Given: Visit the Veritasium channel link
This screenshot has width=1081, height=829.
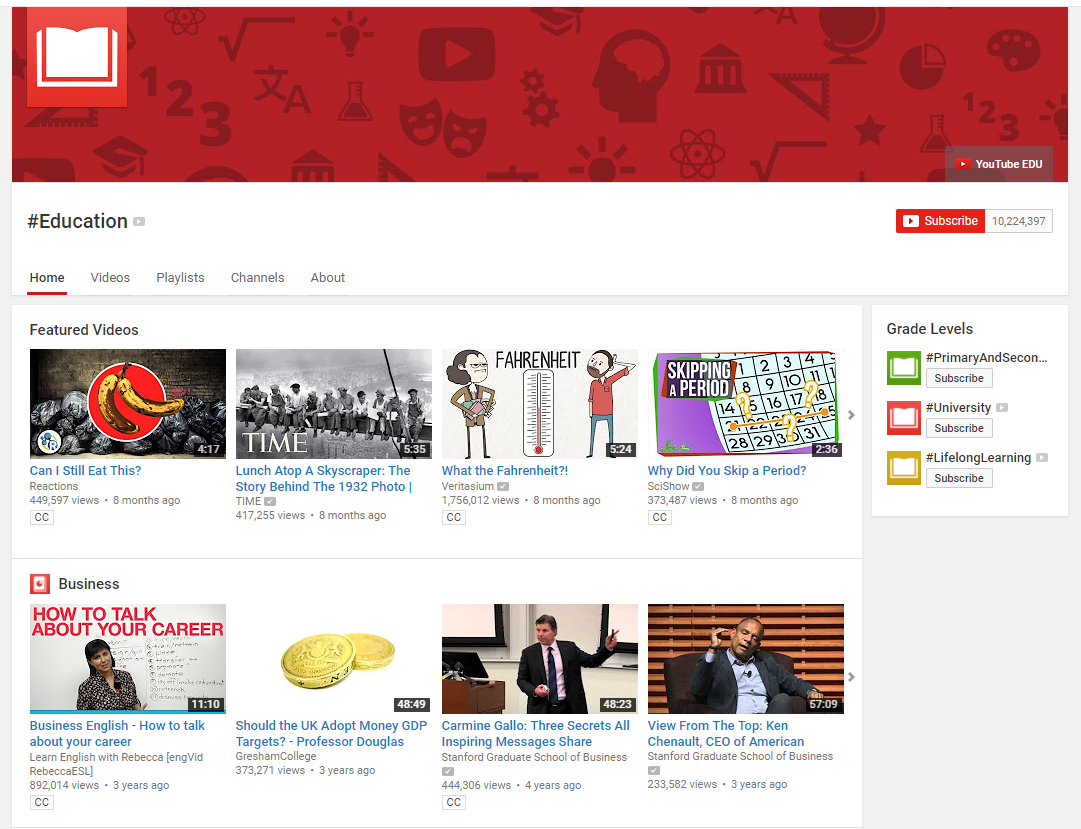Looking at the screenshot, I should [468, 486].
